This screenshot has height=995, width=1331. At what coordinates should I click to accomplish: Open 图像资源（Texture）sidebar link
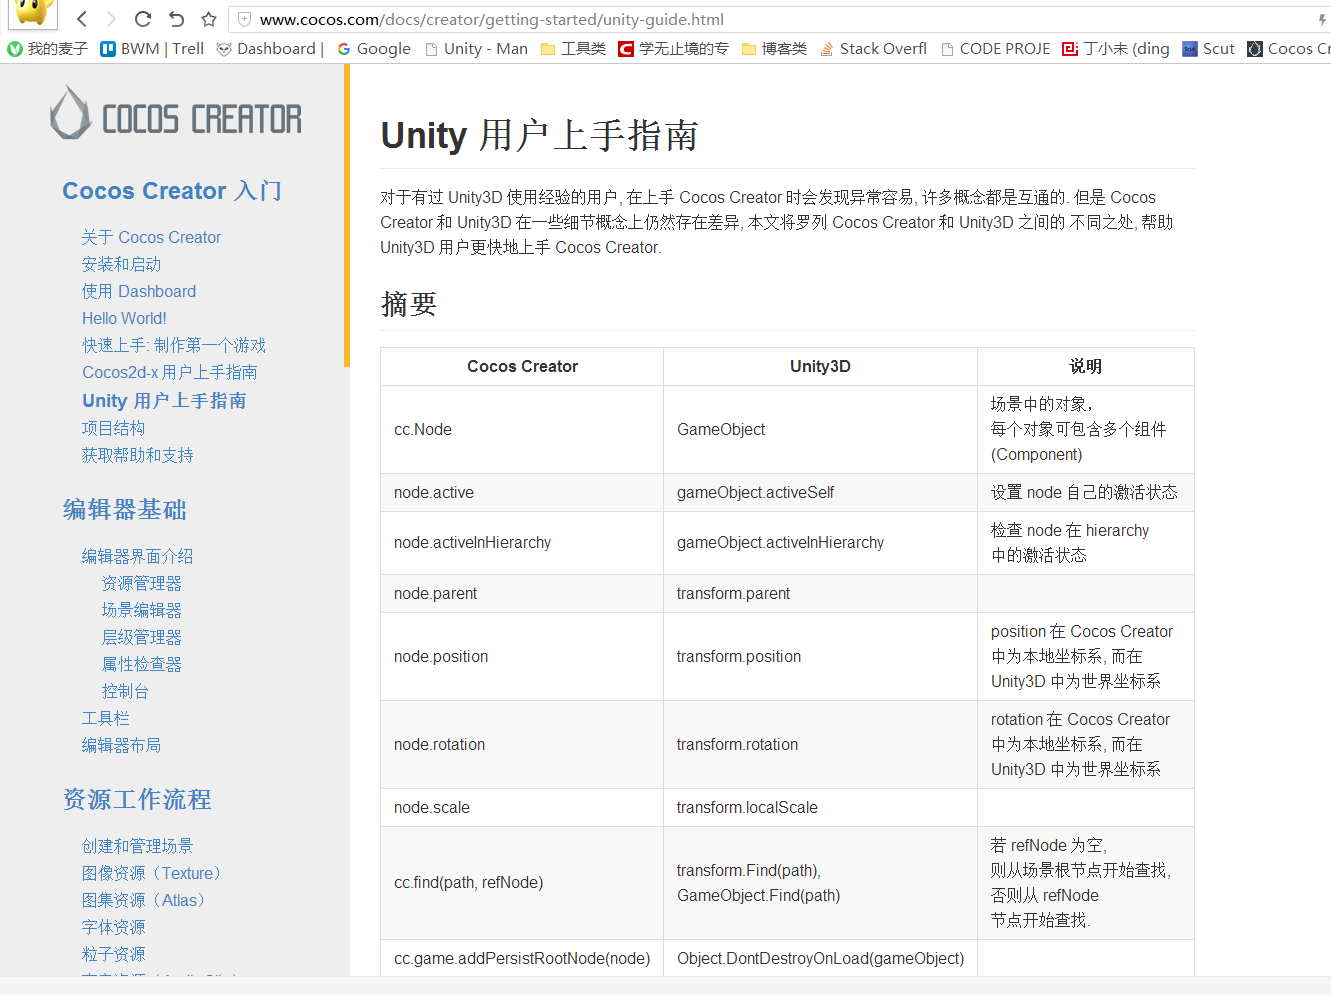pyautogui.click(x=151, y=873)
